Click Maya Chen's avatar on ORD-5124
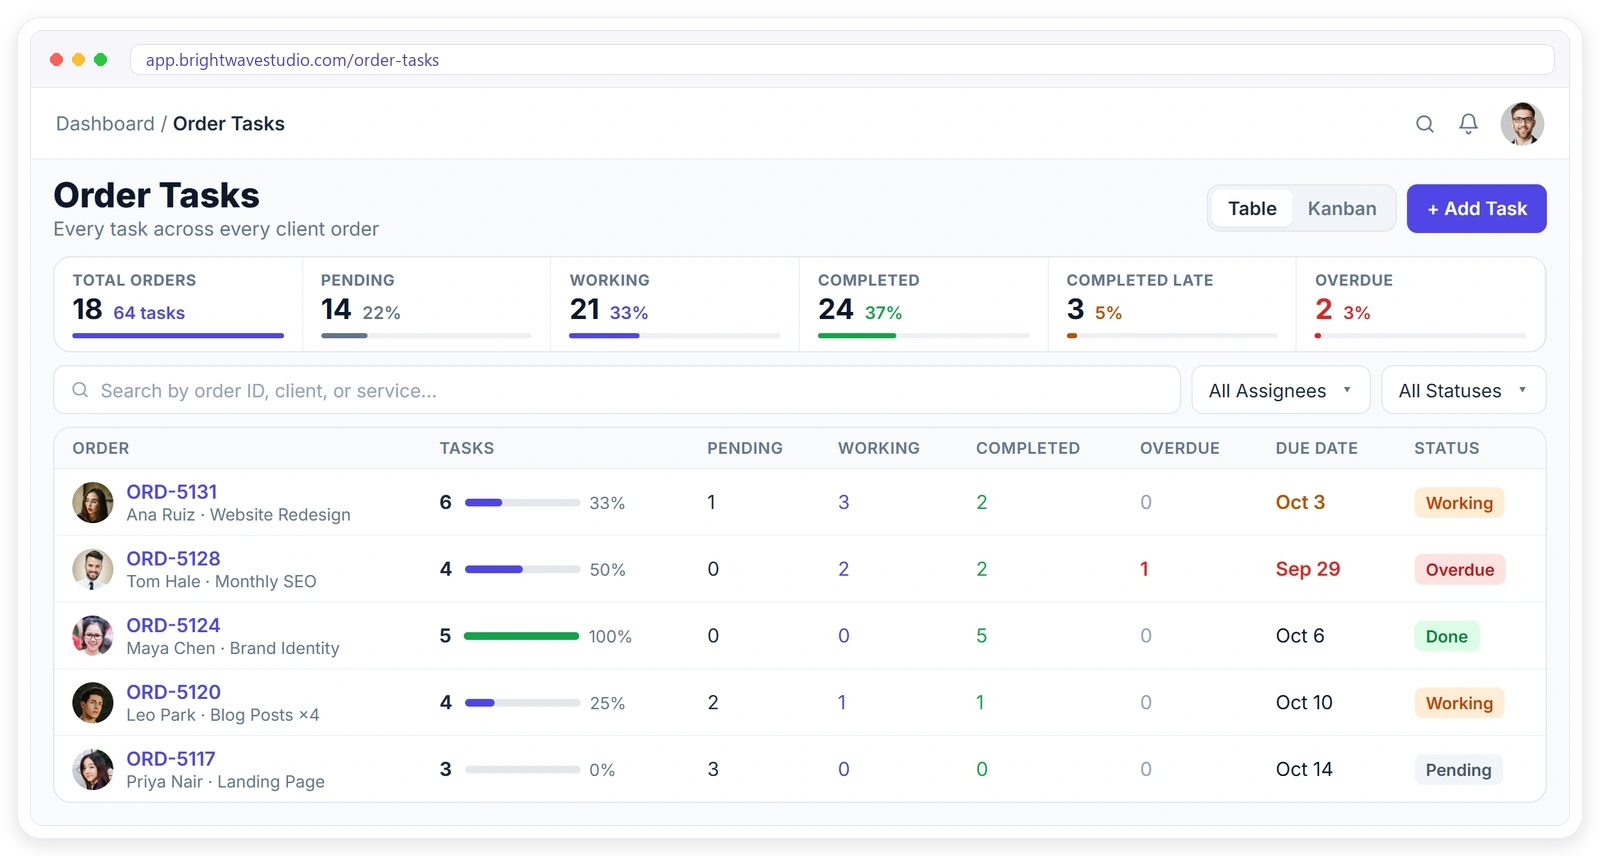Viewport: 1600px width, 856px height. 93,636
